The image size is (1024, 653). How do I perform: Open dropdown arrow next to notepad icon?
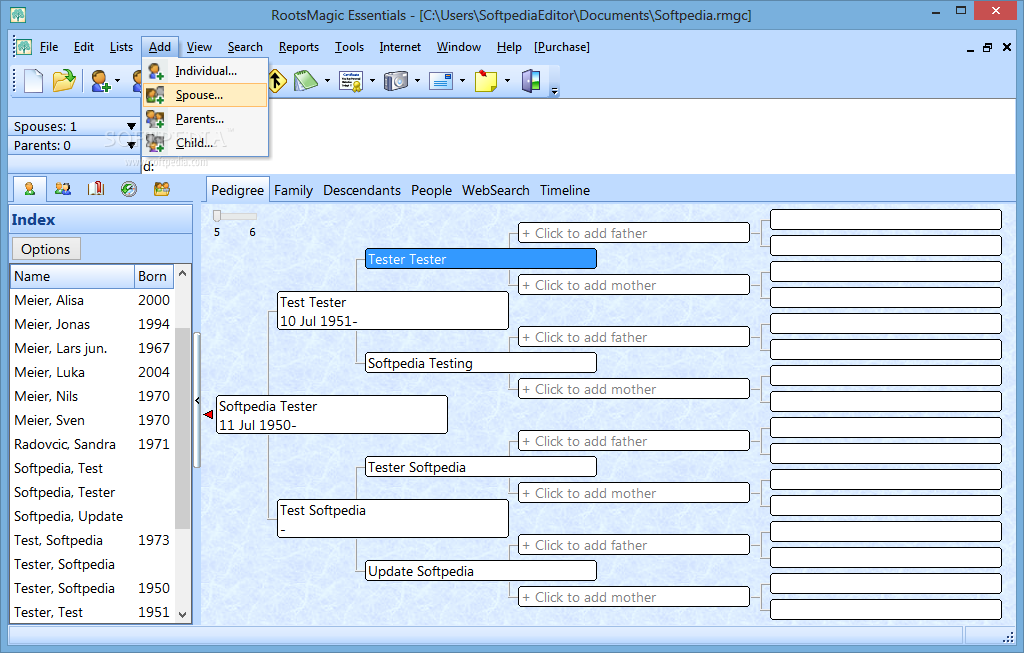coord(327,81)
